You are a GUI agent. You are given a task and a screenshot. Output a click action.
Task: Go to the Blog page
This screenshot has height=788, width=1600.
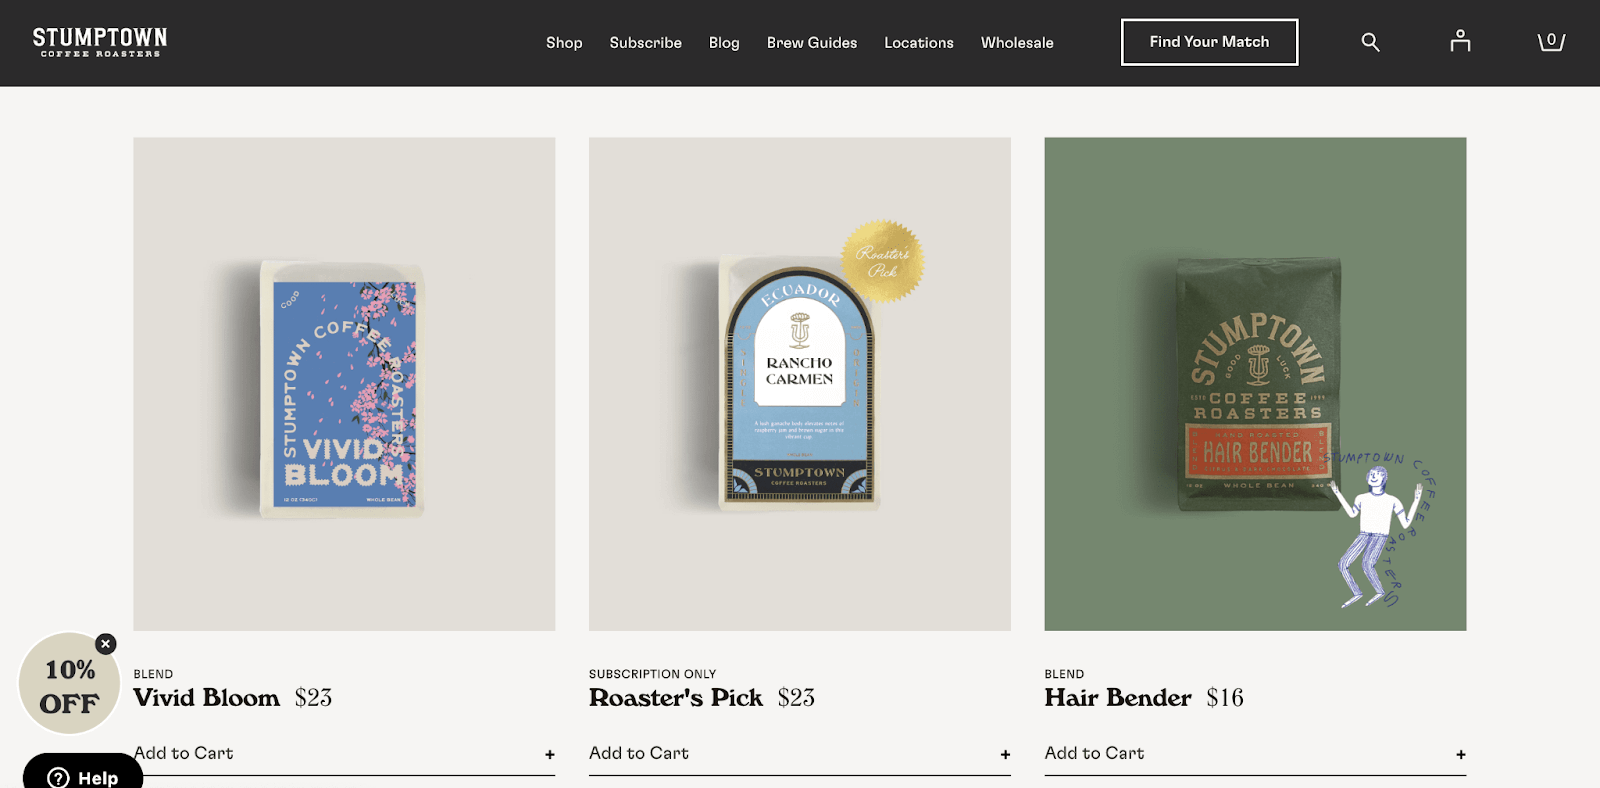pos(724,43)
